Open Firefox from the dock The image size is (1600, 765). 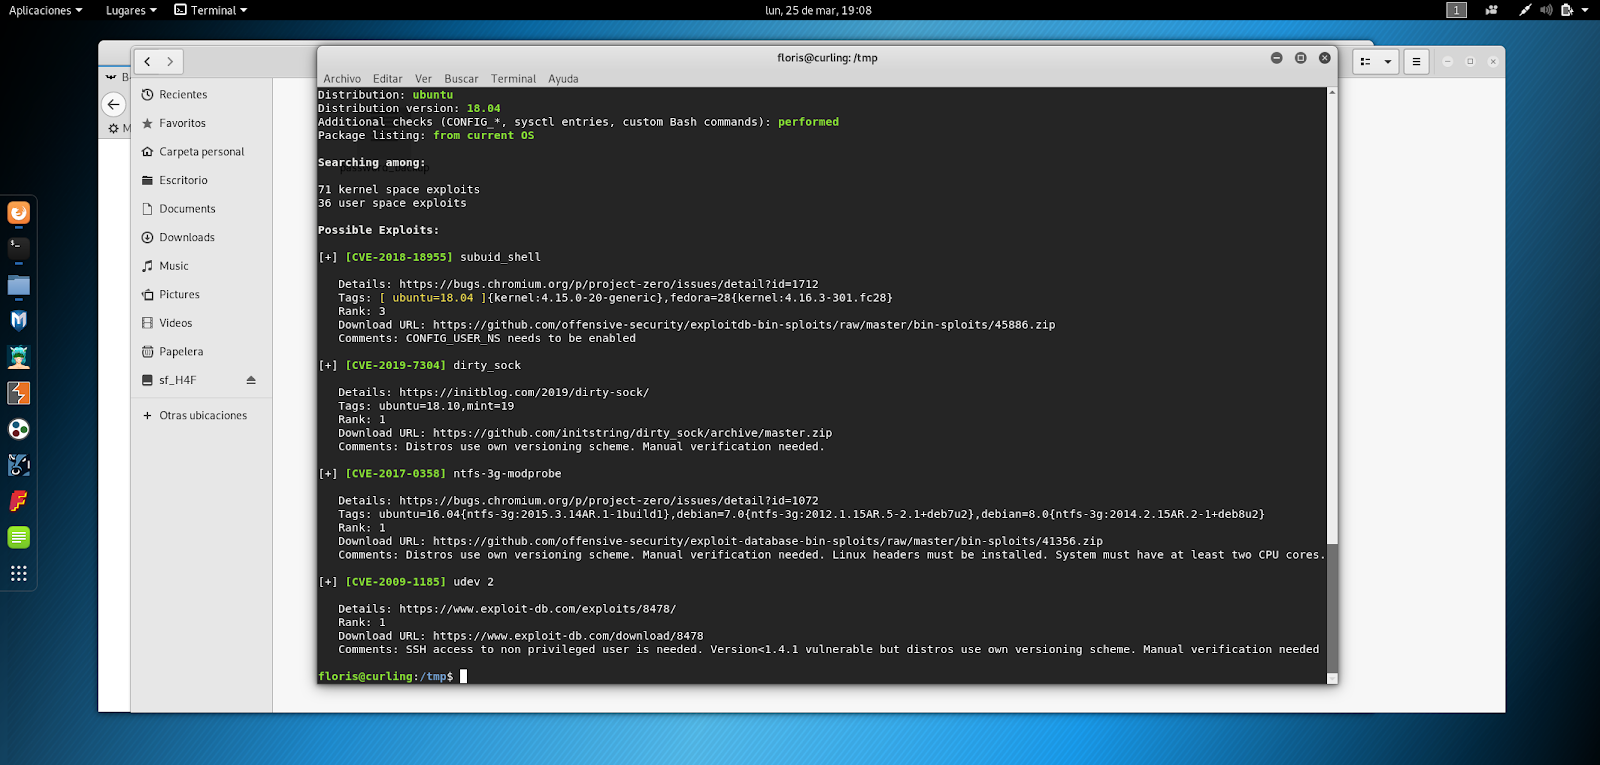tap(18, 213)
